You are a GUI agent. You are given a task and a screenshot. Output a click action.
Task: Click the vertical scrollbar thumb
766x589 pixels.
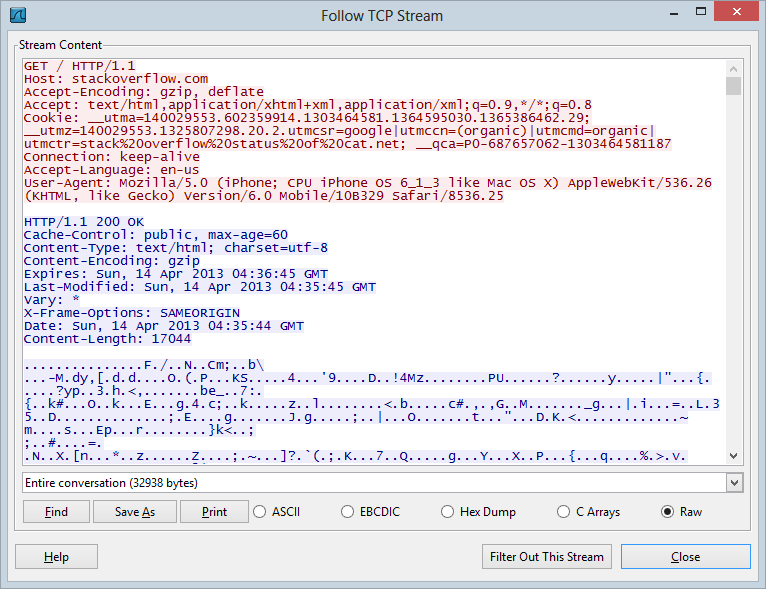(733, 86)
